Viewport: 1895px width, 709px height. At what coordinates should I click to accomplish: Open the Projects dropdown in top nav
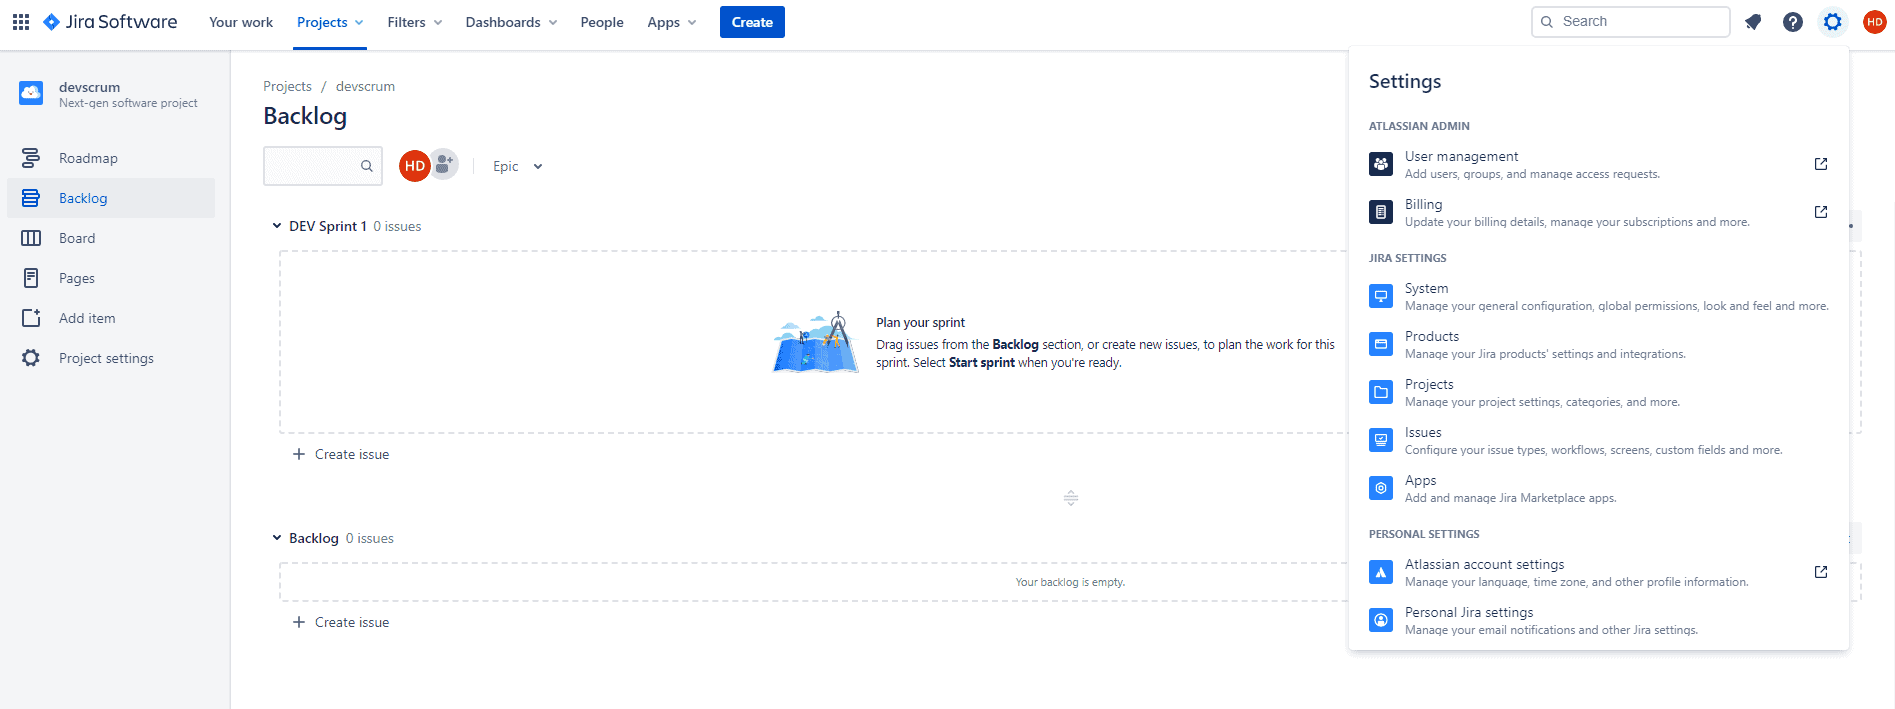coord(330,22)
